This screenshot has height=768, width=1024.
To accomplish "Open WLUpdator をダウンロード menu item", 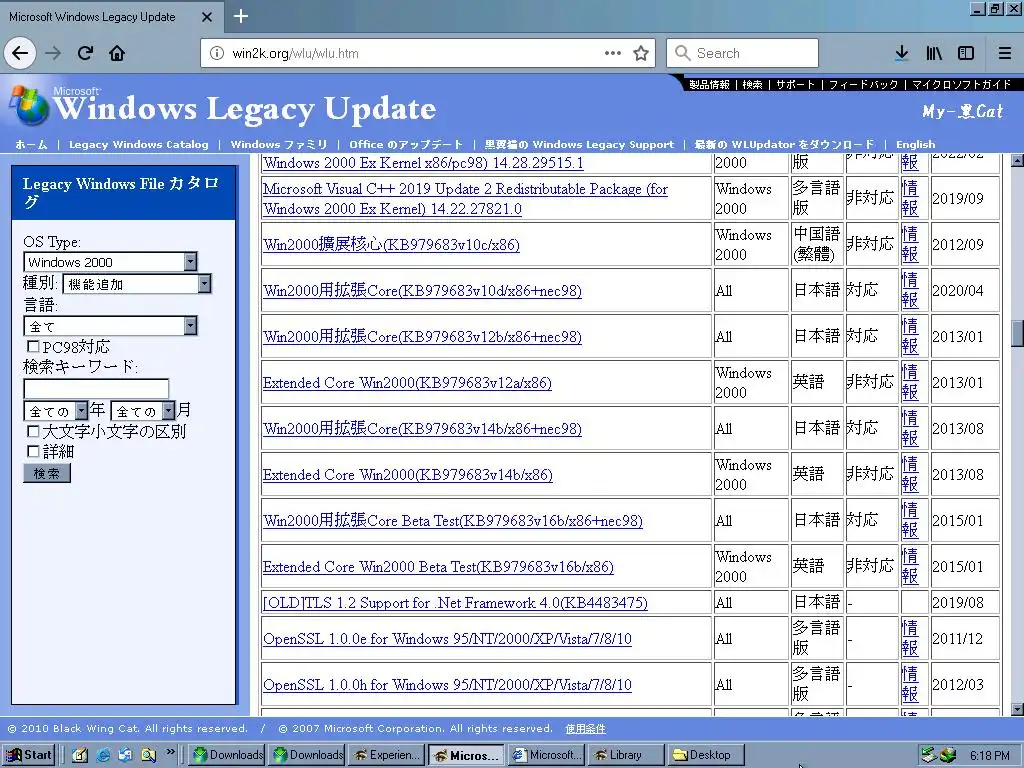I will [784, 144].
